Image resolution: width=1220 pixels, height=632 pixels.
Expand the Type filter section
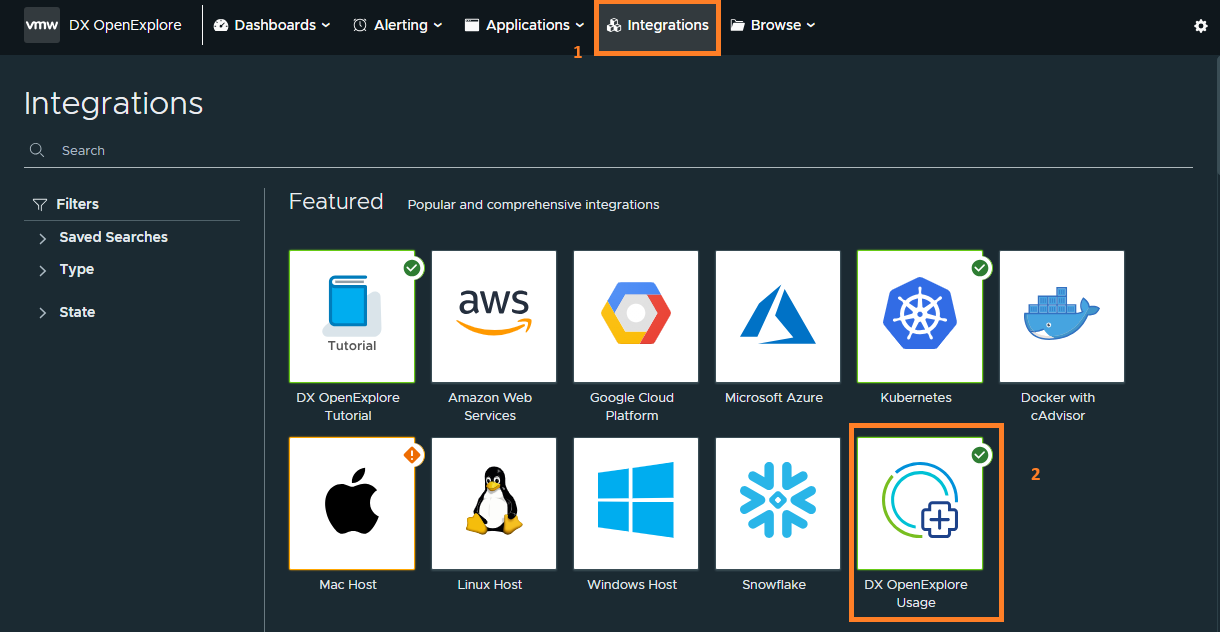point(76,269)
